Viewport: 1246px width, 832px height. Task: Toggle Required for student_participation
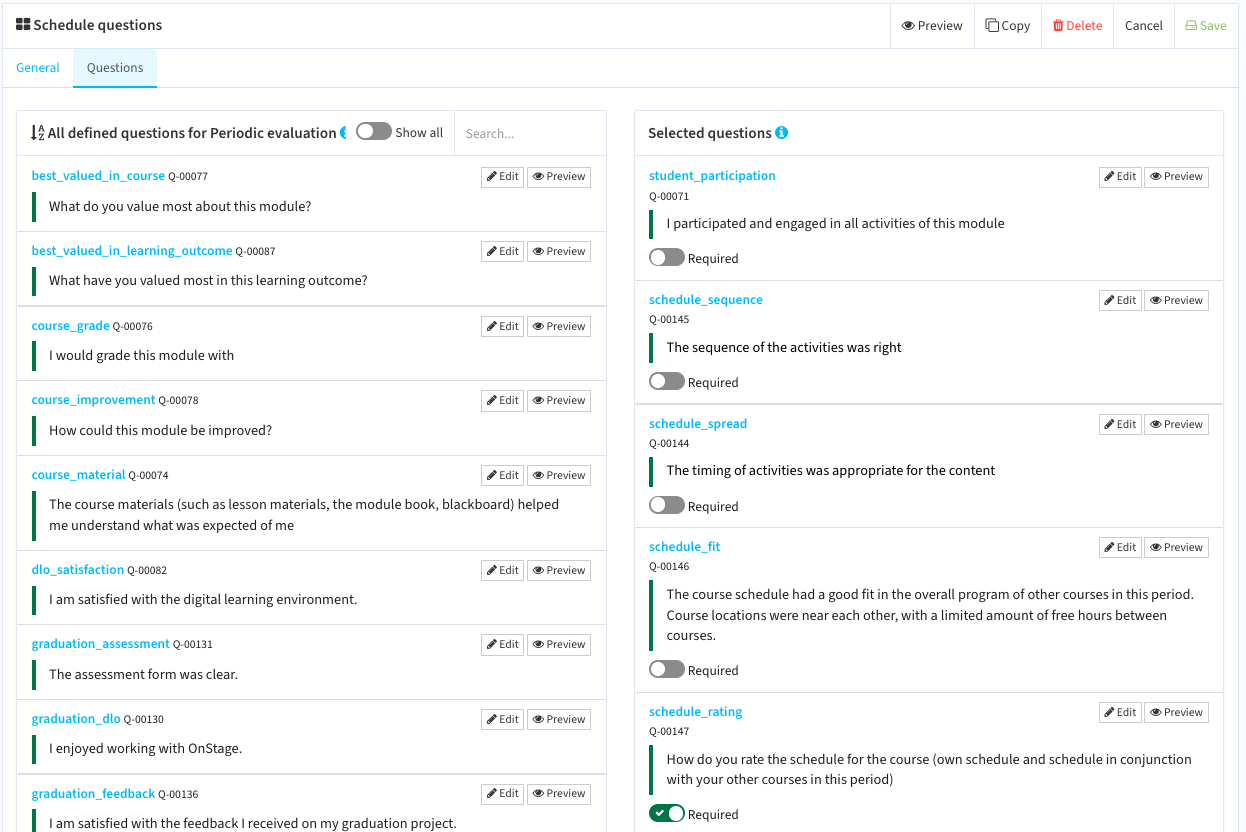click(x=667, y=258)
